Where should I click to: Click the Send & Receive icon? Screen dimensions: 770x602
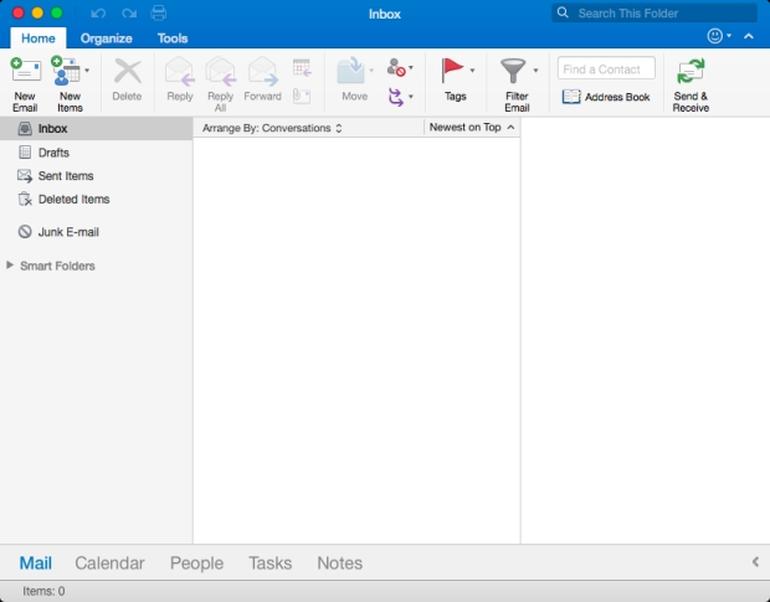[690, 72]
